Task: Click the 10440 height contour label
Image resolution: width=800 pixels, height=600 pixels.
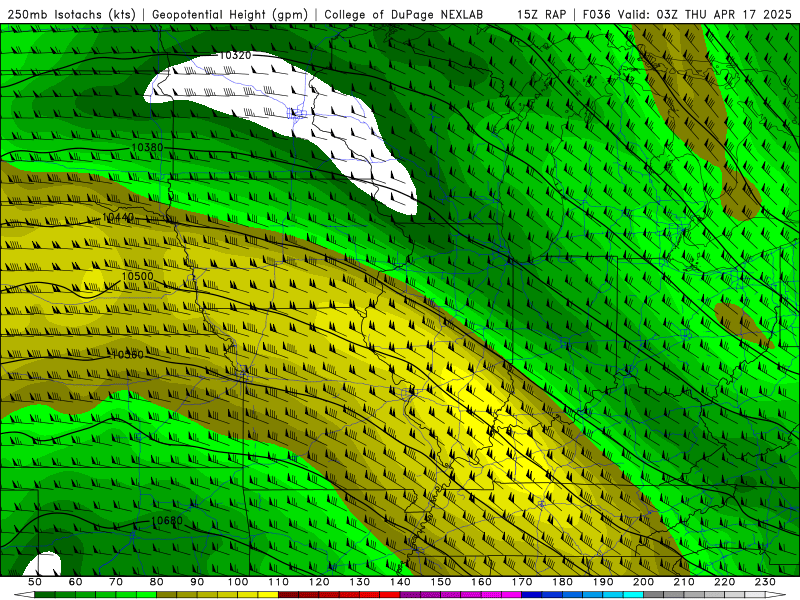Action: point(118,217)
